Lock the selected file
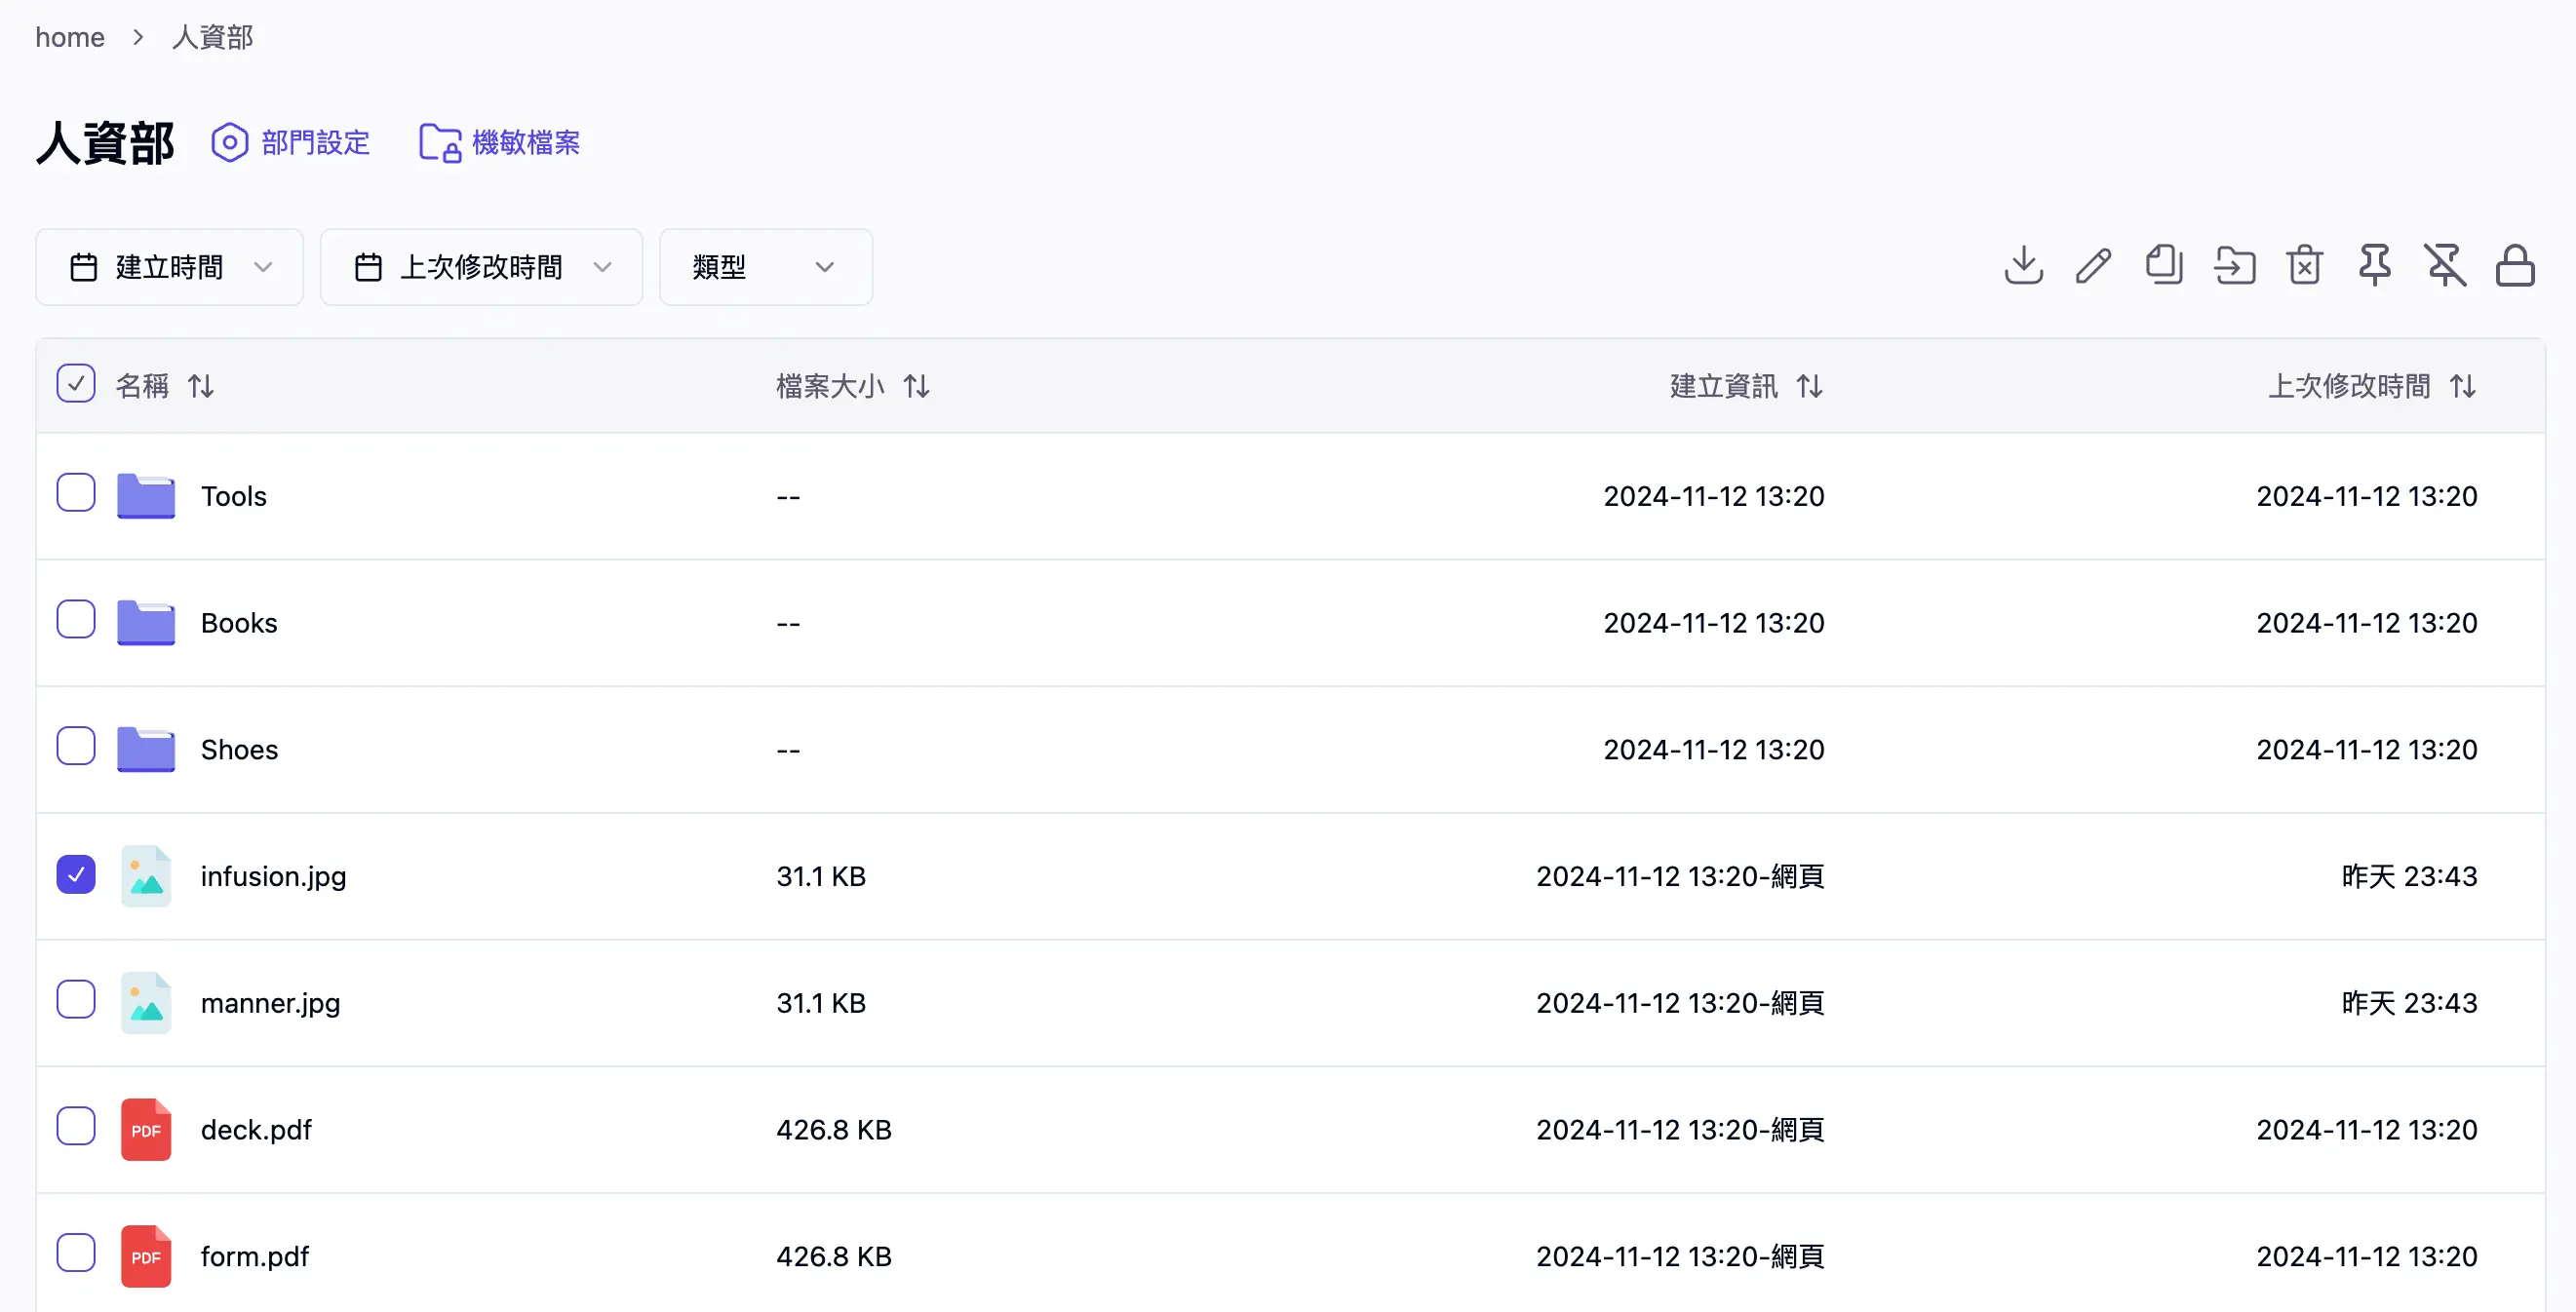The image size is (2576, 1312). click(x=2516, y=265)
